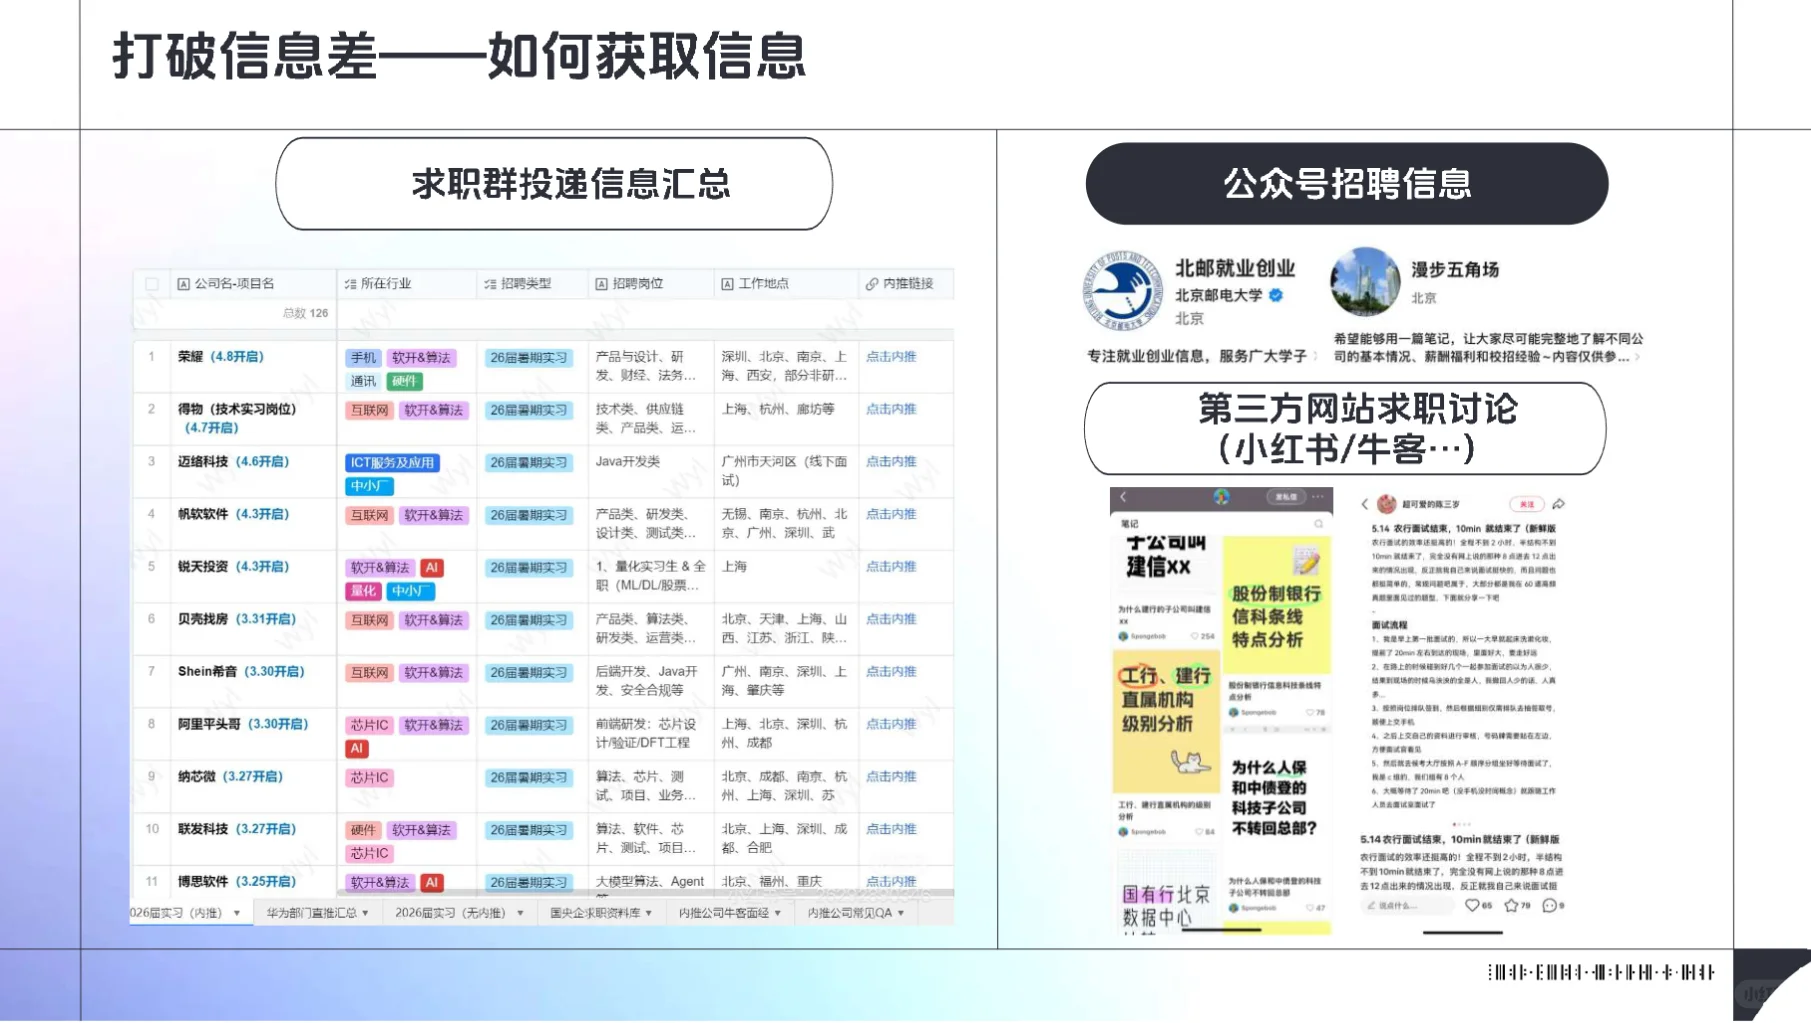
Task: Open the 点击内推 link for 贝壳找房
Action: click(x=891, y=618)
